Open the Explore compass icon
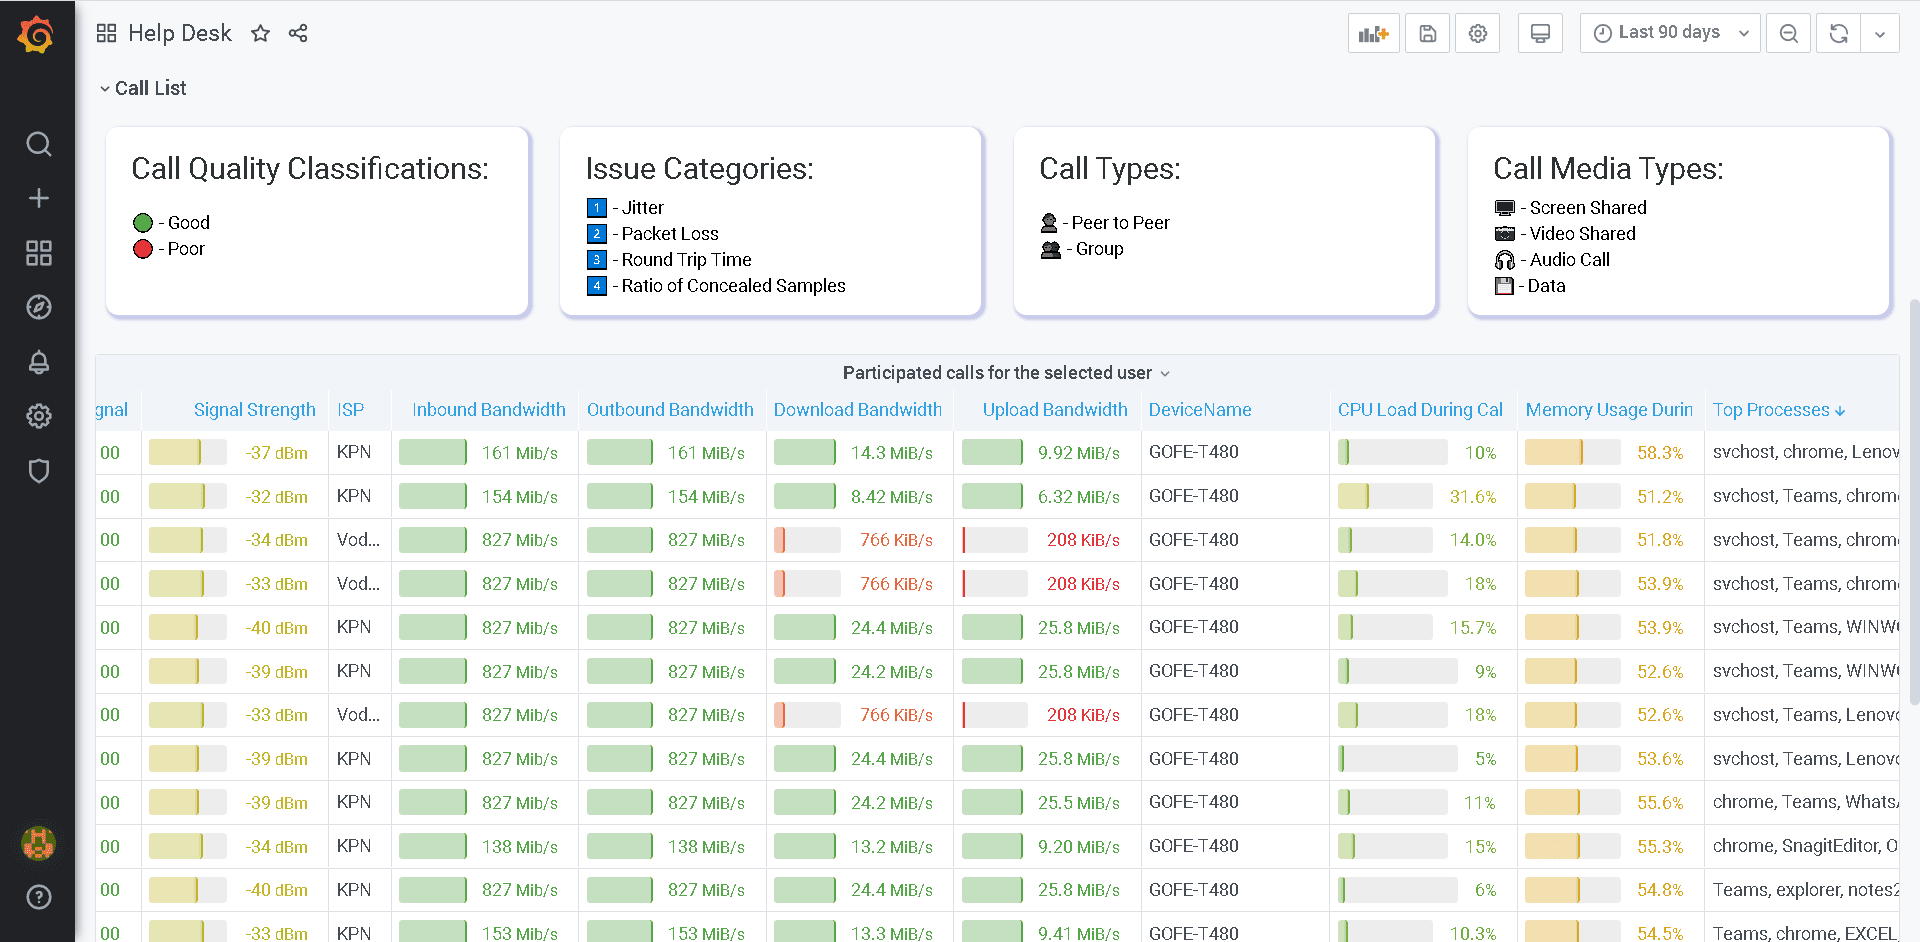 pos(38,307)
